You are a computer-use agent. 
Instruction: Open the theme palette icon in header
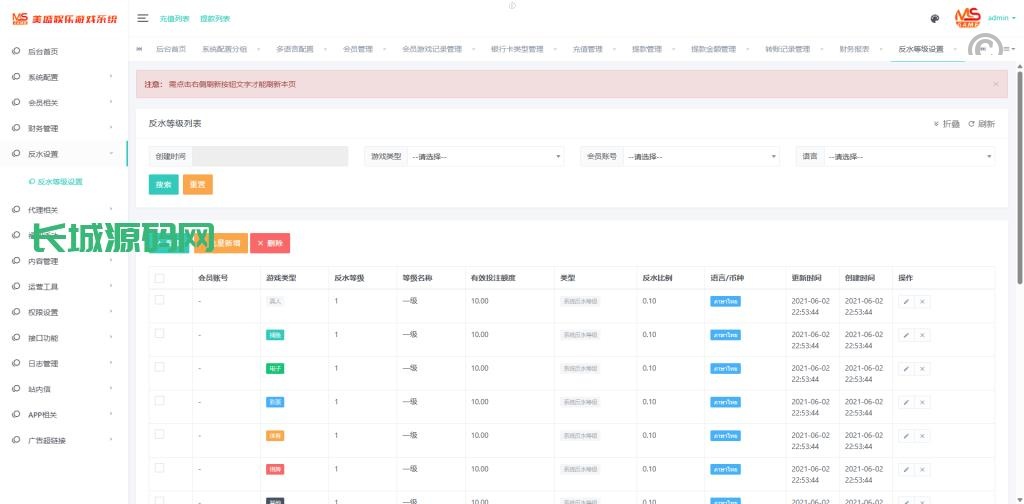934,18
